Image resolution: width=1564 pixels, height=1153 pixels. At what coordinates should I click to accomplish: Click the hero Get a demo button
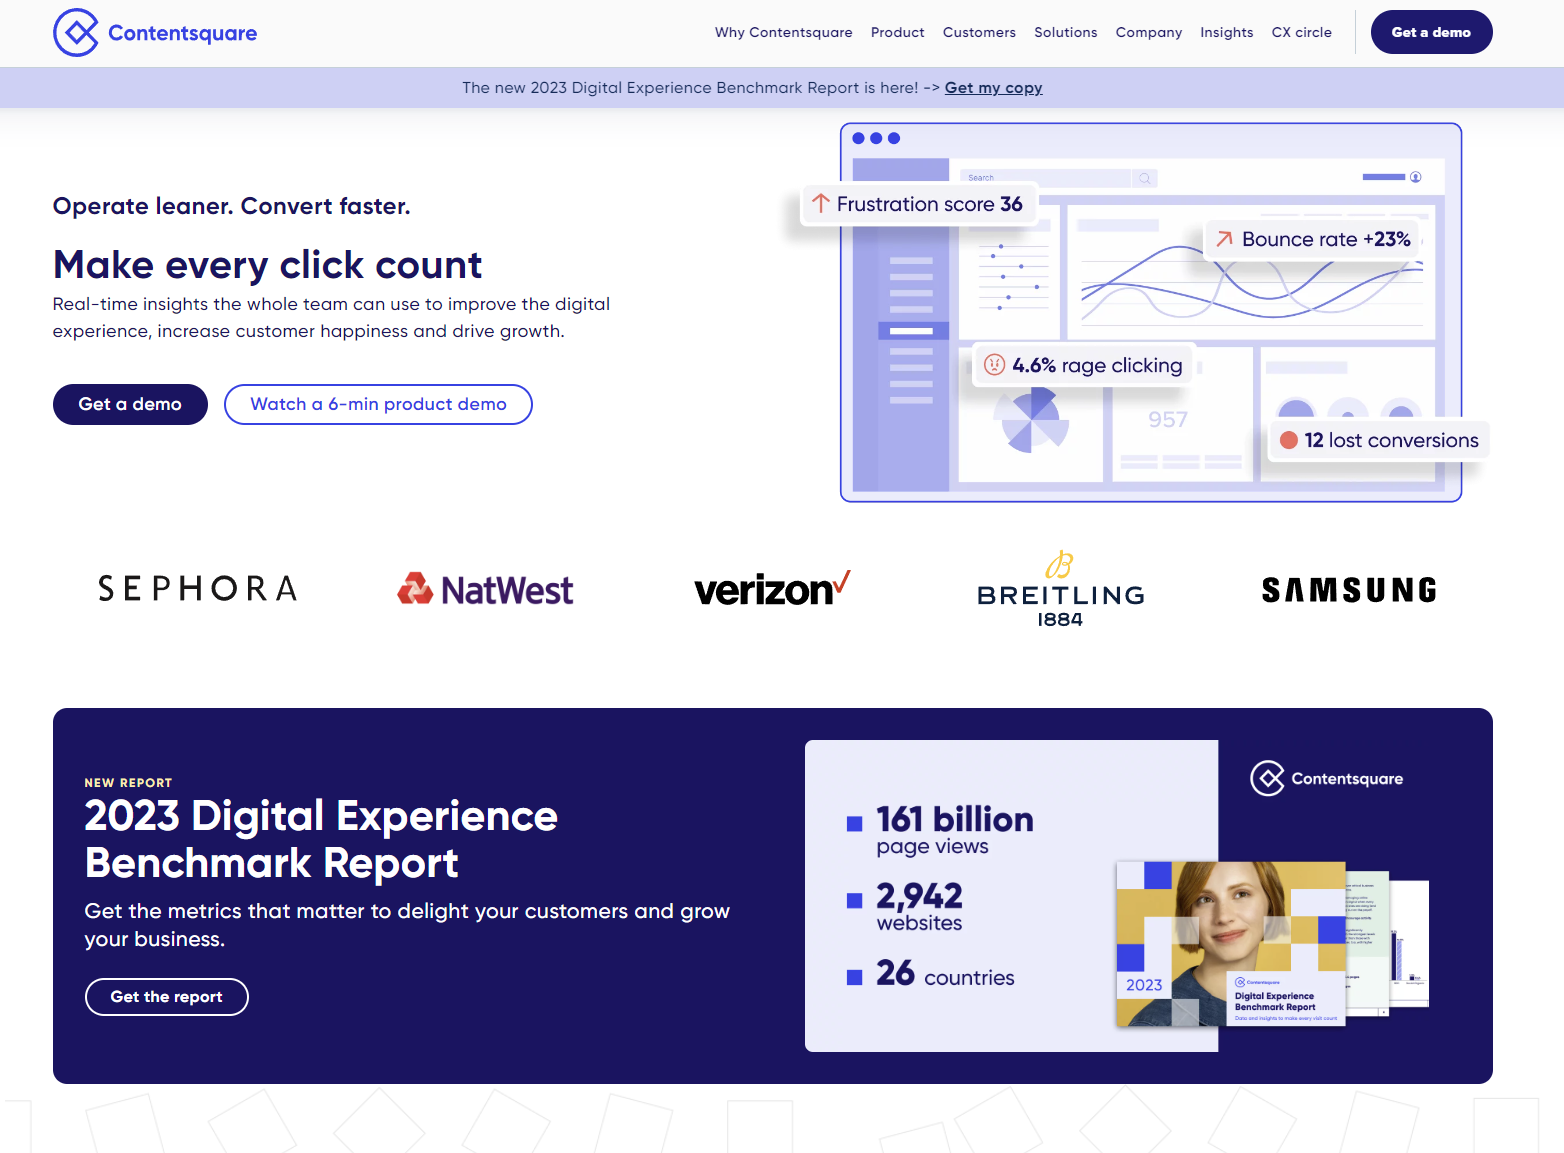tap(130, 404)
